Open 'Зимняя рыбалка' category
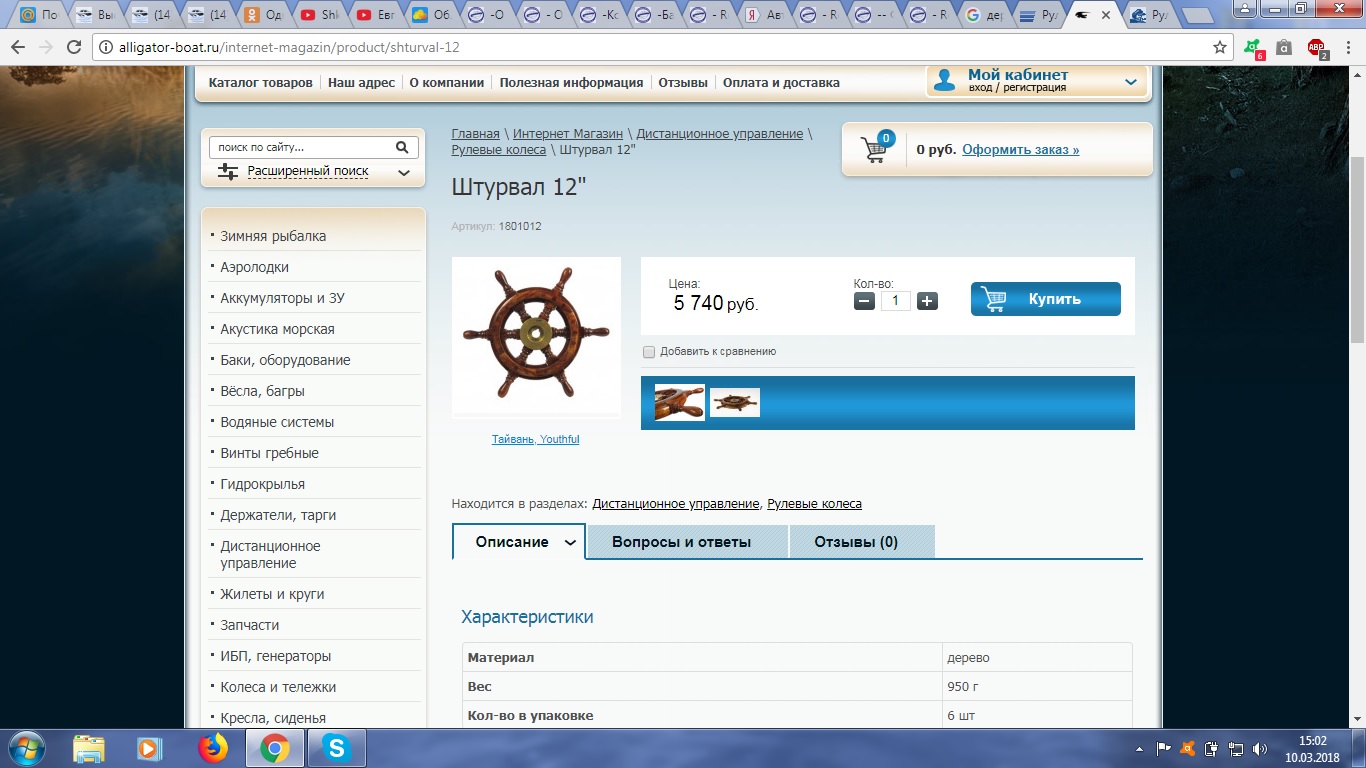The width and height of the screenshot is (1366, 768). 273,236
